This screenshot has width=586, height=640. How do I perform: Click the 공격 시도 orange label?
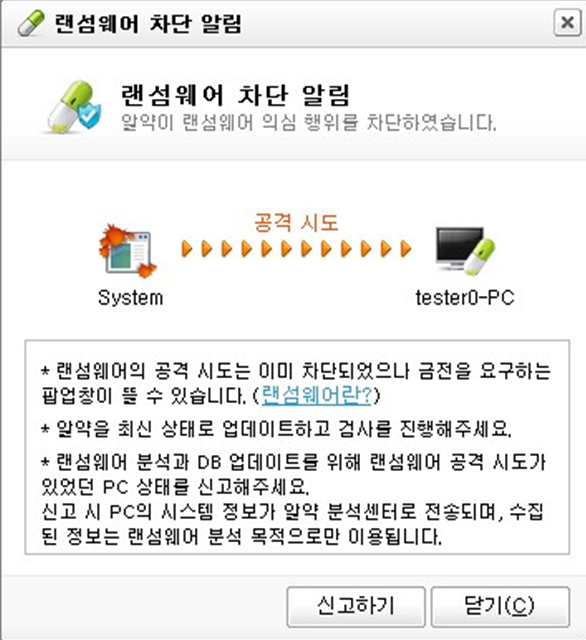click(296, 222)
